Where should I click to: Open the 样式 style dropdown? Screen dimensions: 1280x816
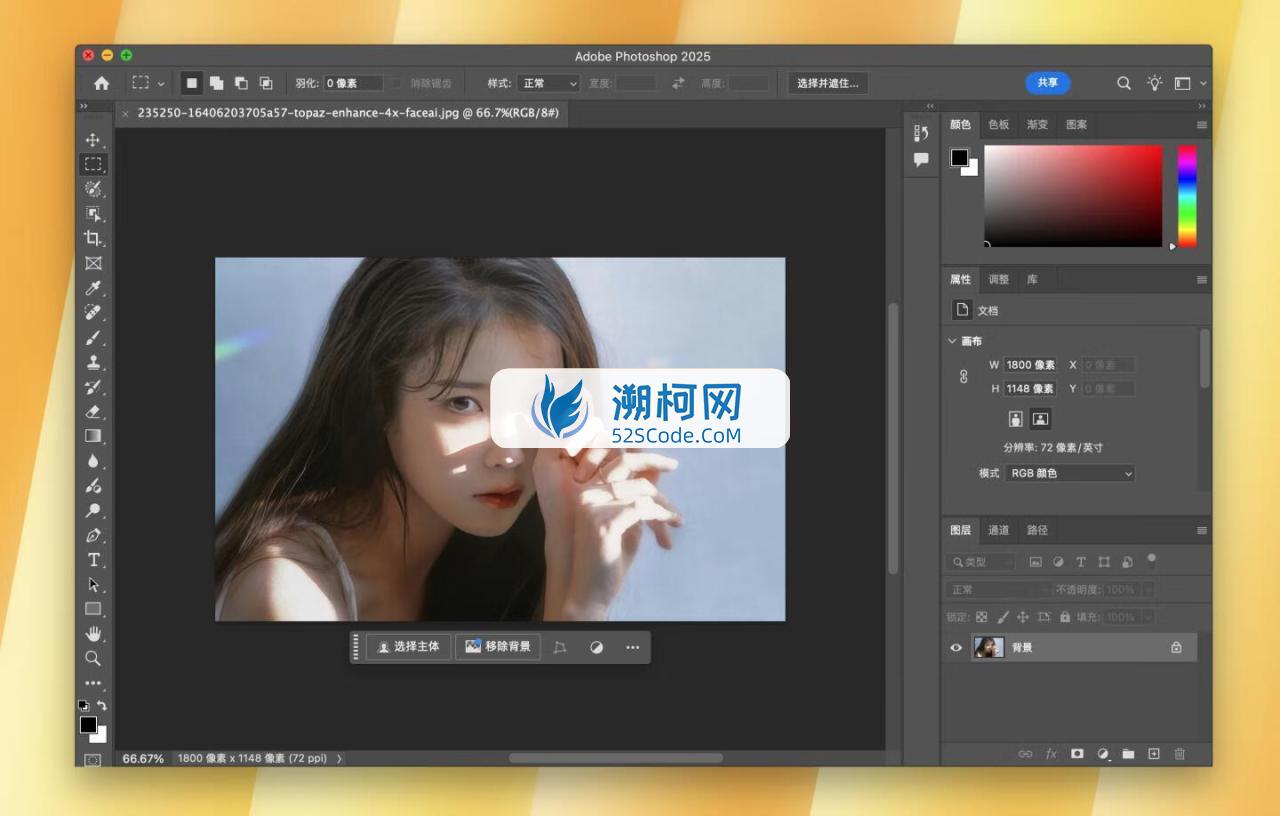pos(549,83)
